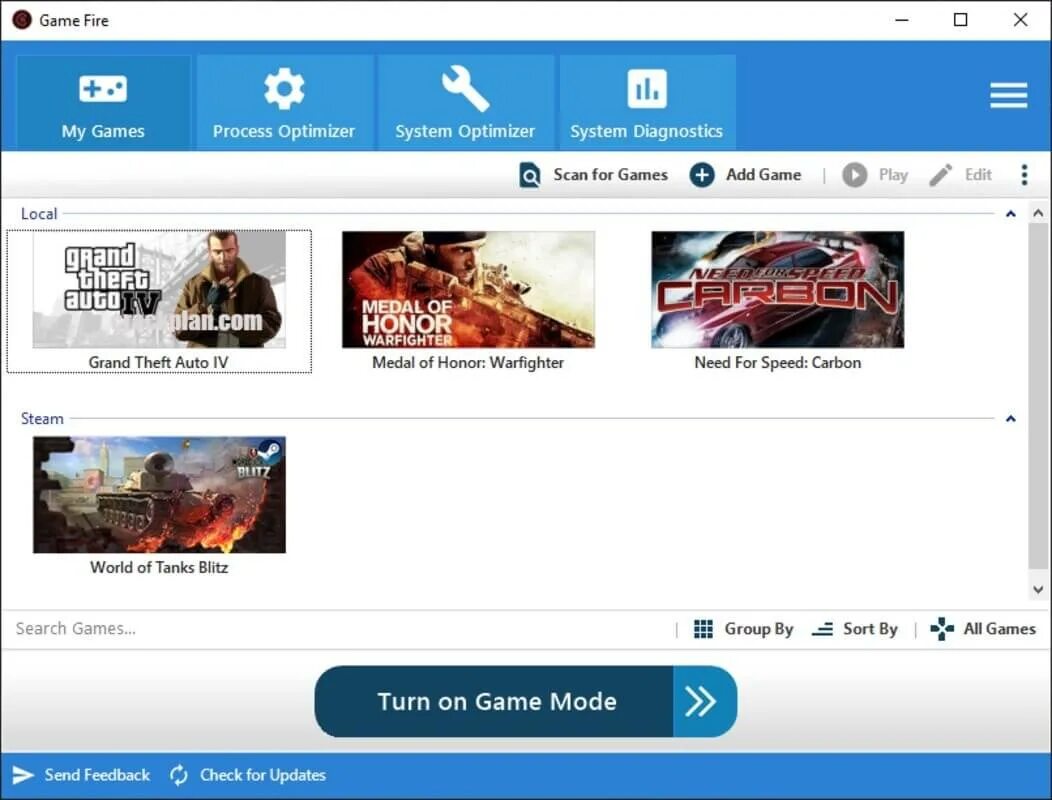Click the Add Game plus icon
Screen dimensions: 1052x800
pos(702,175)
